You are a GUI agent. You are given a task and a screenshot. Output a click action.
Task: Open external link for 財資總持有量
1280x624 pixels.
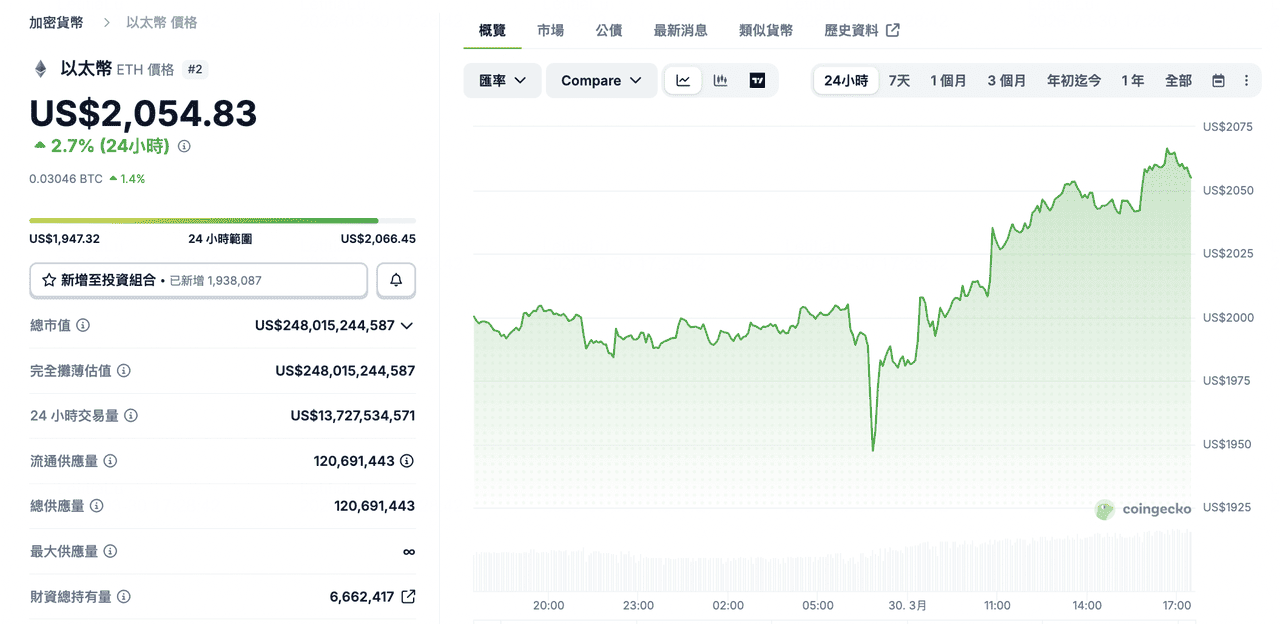tap(408, 596)
